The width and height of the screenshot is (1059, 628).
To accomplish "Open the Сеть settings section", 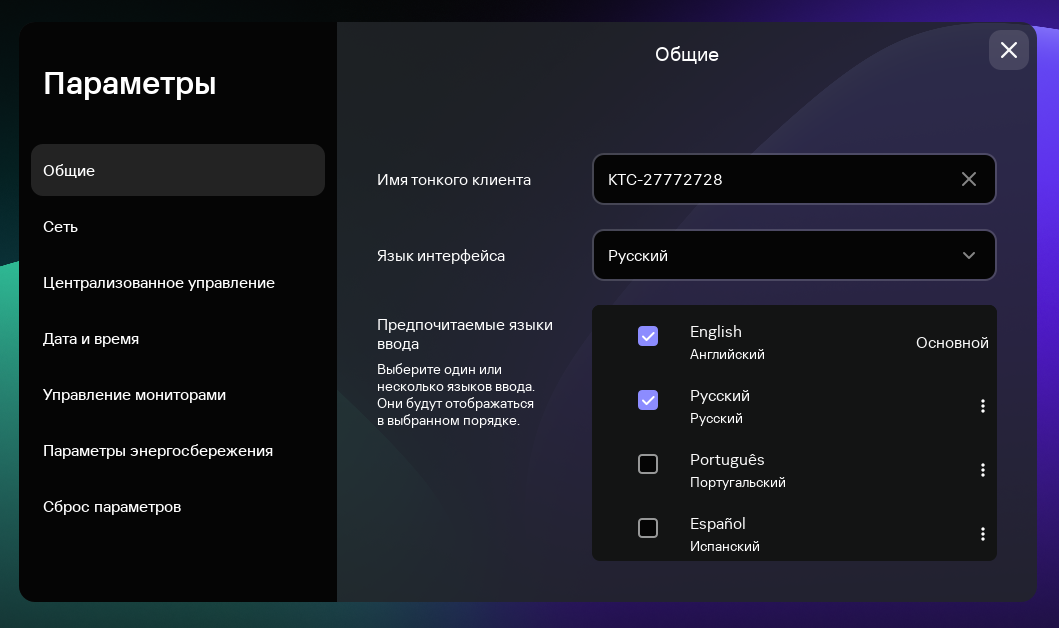I will (x=61, y=227).
